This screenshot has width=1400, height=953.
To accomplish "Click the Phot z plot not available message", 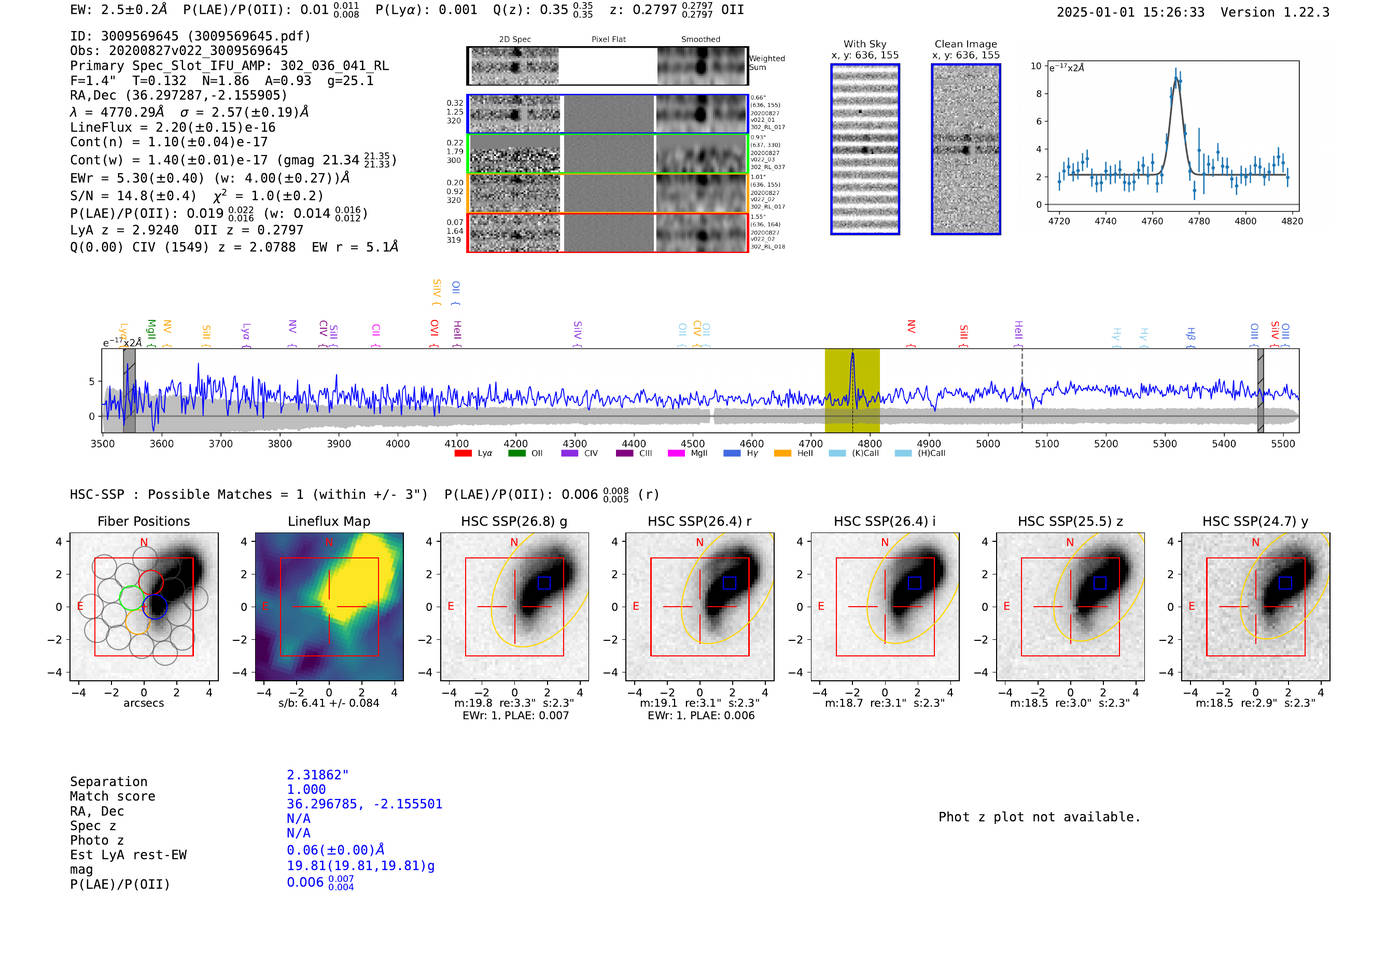I will tap(1040, 817).
